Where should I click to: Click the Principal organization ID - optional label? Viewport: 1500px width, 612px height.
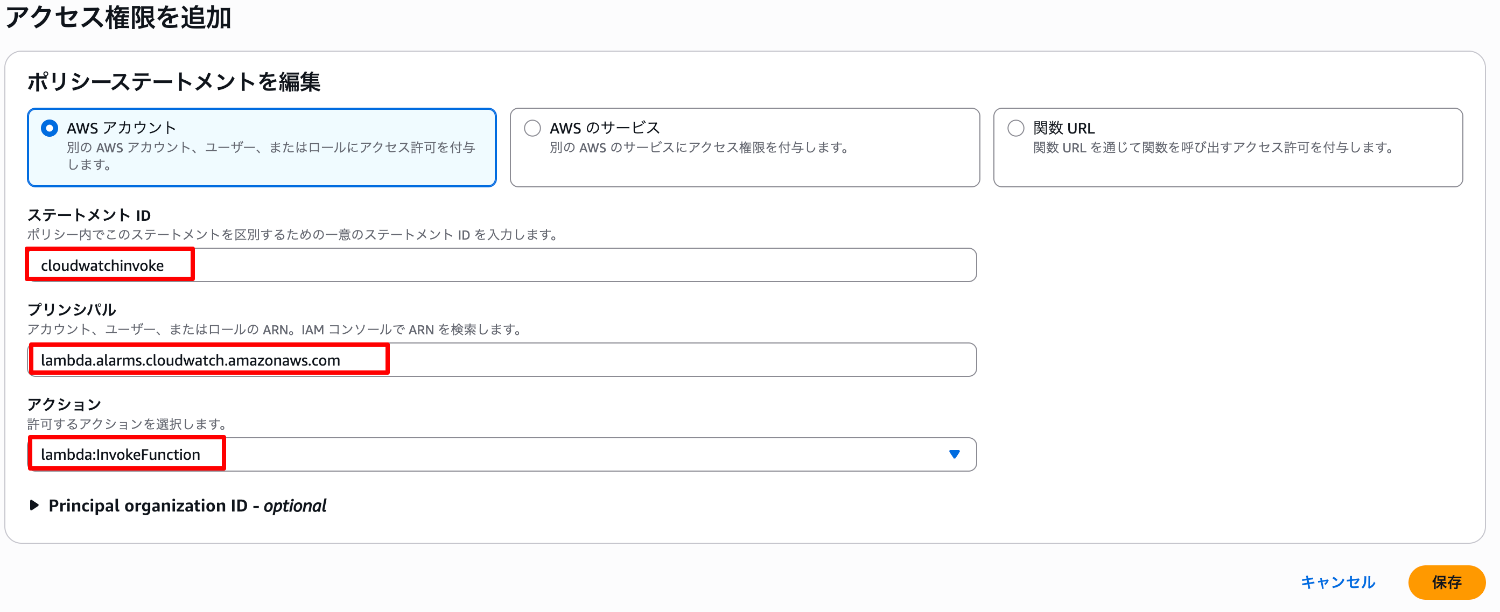coord(187,506)
